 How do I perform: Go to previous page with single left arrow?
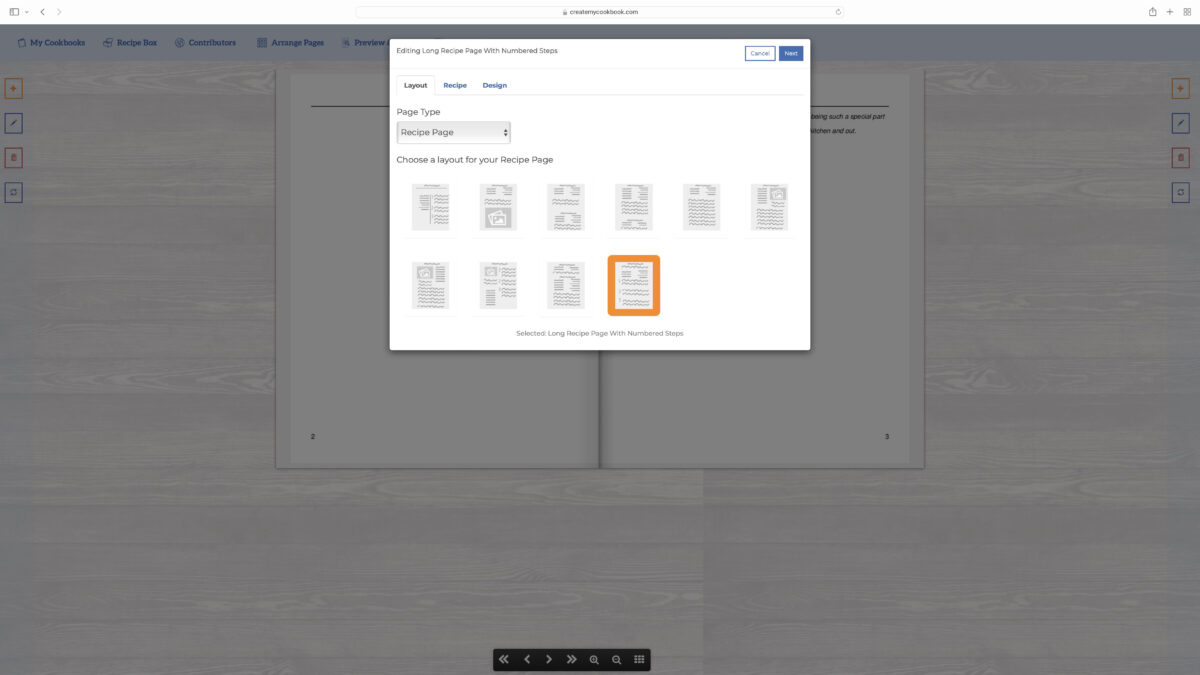coord(527,660)
